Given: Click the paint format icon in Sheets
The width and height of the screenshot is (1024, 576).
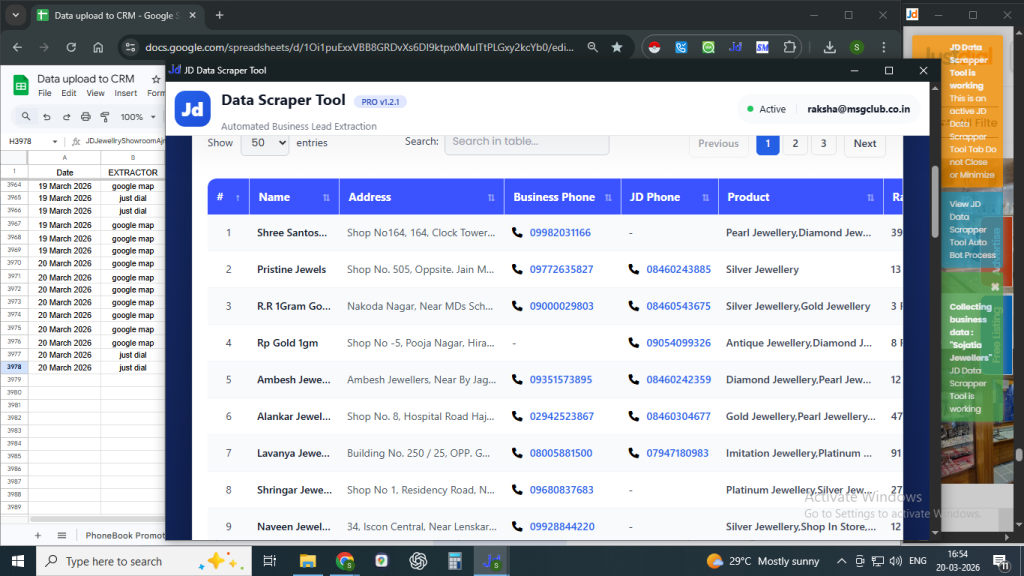Looking at the screenshot, I should coord(103,117).
